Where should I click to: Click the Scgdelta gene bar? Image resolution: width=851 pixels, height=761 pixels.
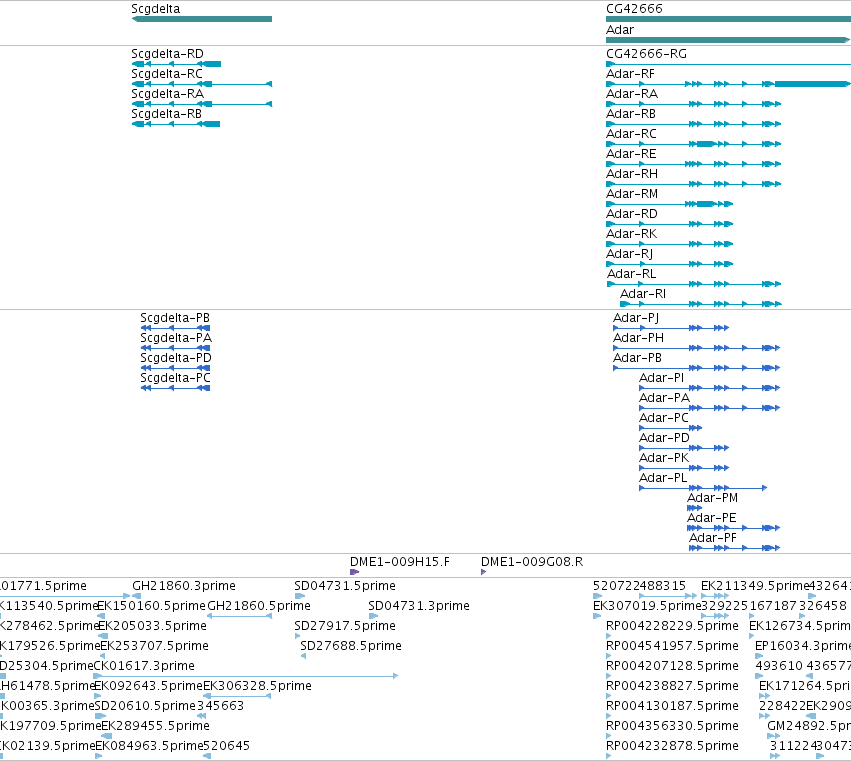[202, 19]
